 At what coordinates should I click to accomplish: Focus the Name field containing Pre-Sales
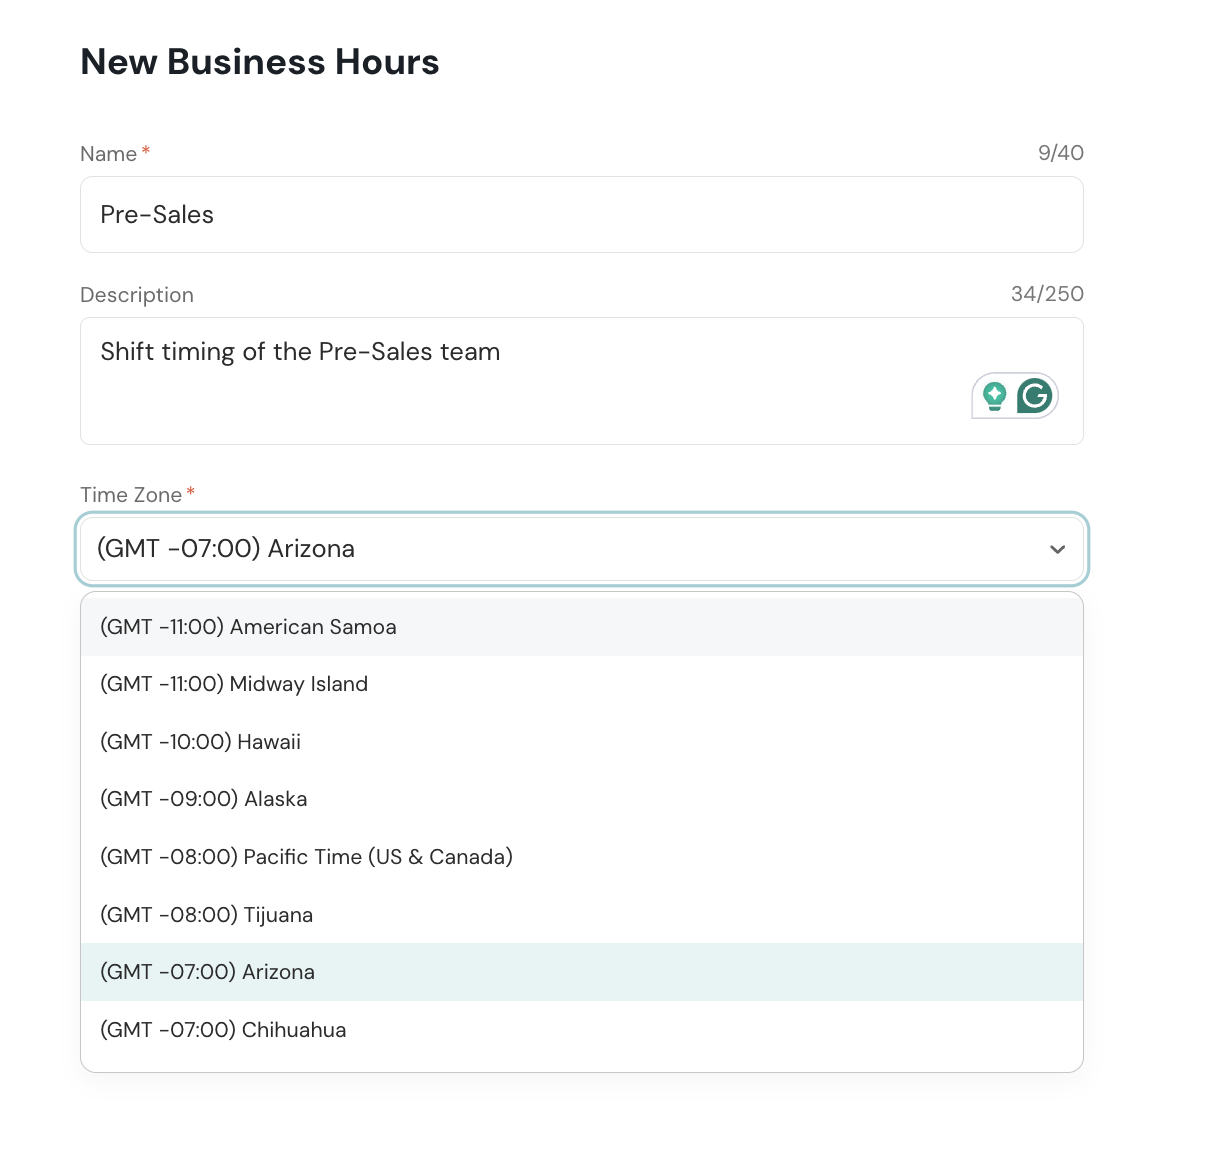coord(581,215)
